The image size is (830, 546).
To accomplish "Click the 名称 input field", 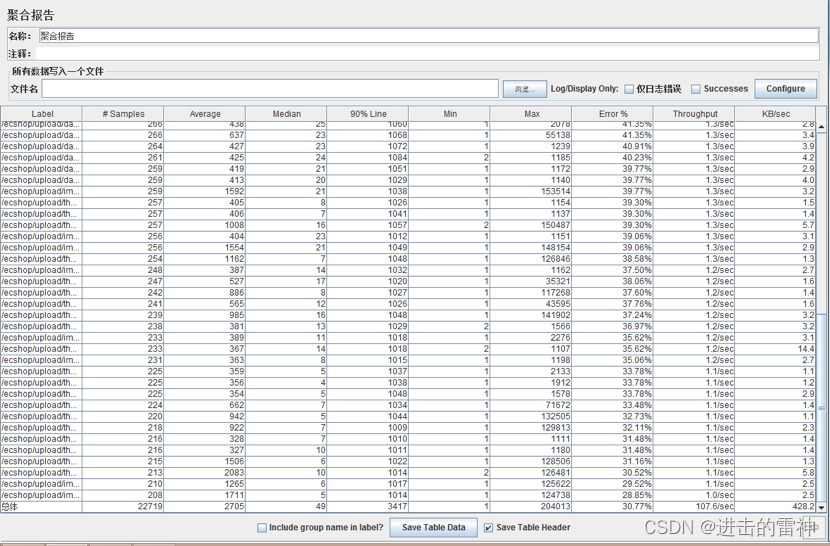I will tap(429, 36).
